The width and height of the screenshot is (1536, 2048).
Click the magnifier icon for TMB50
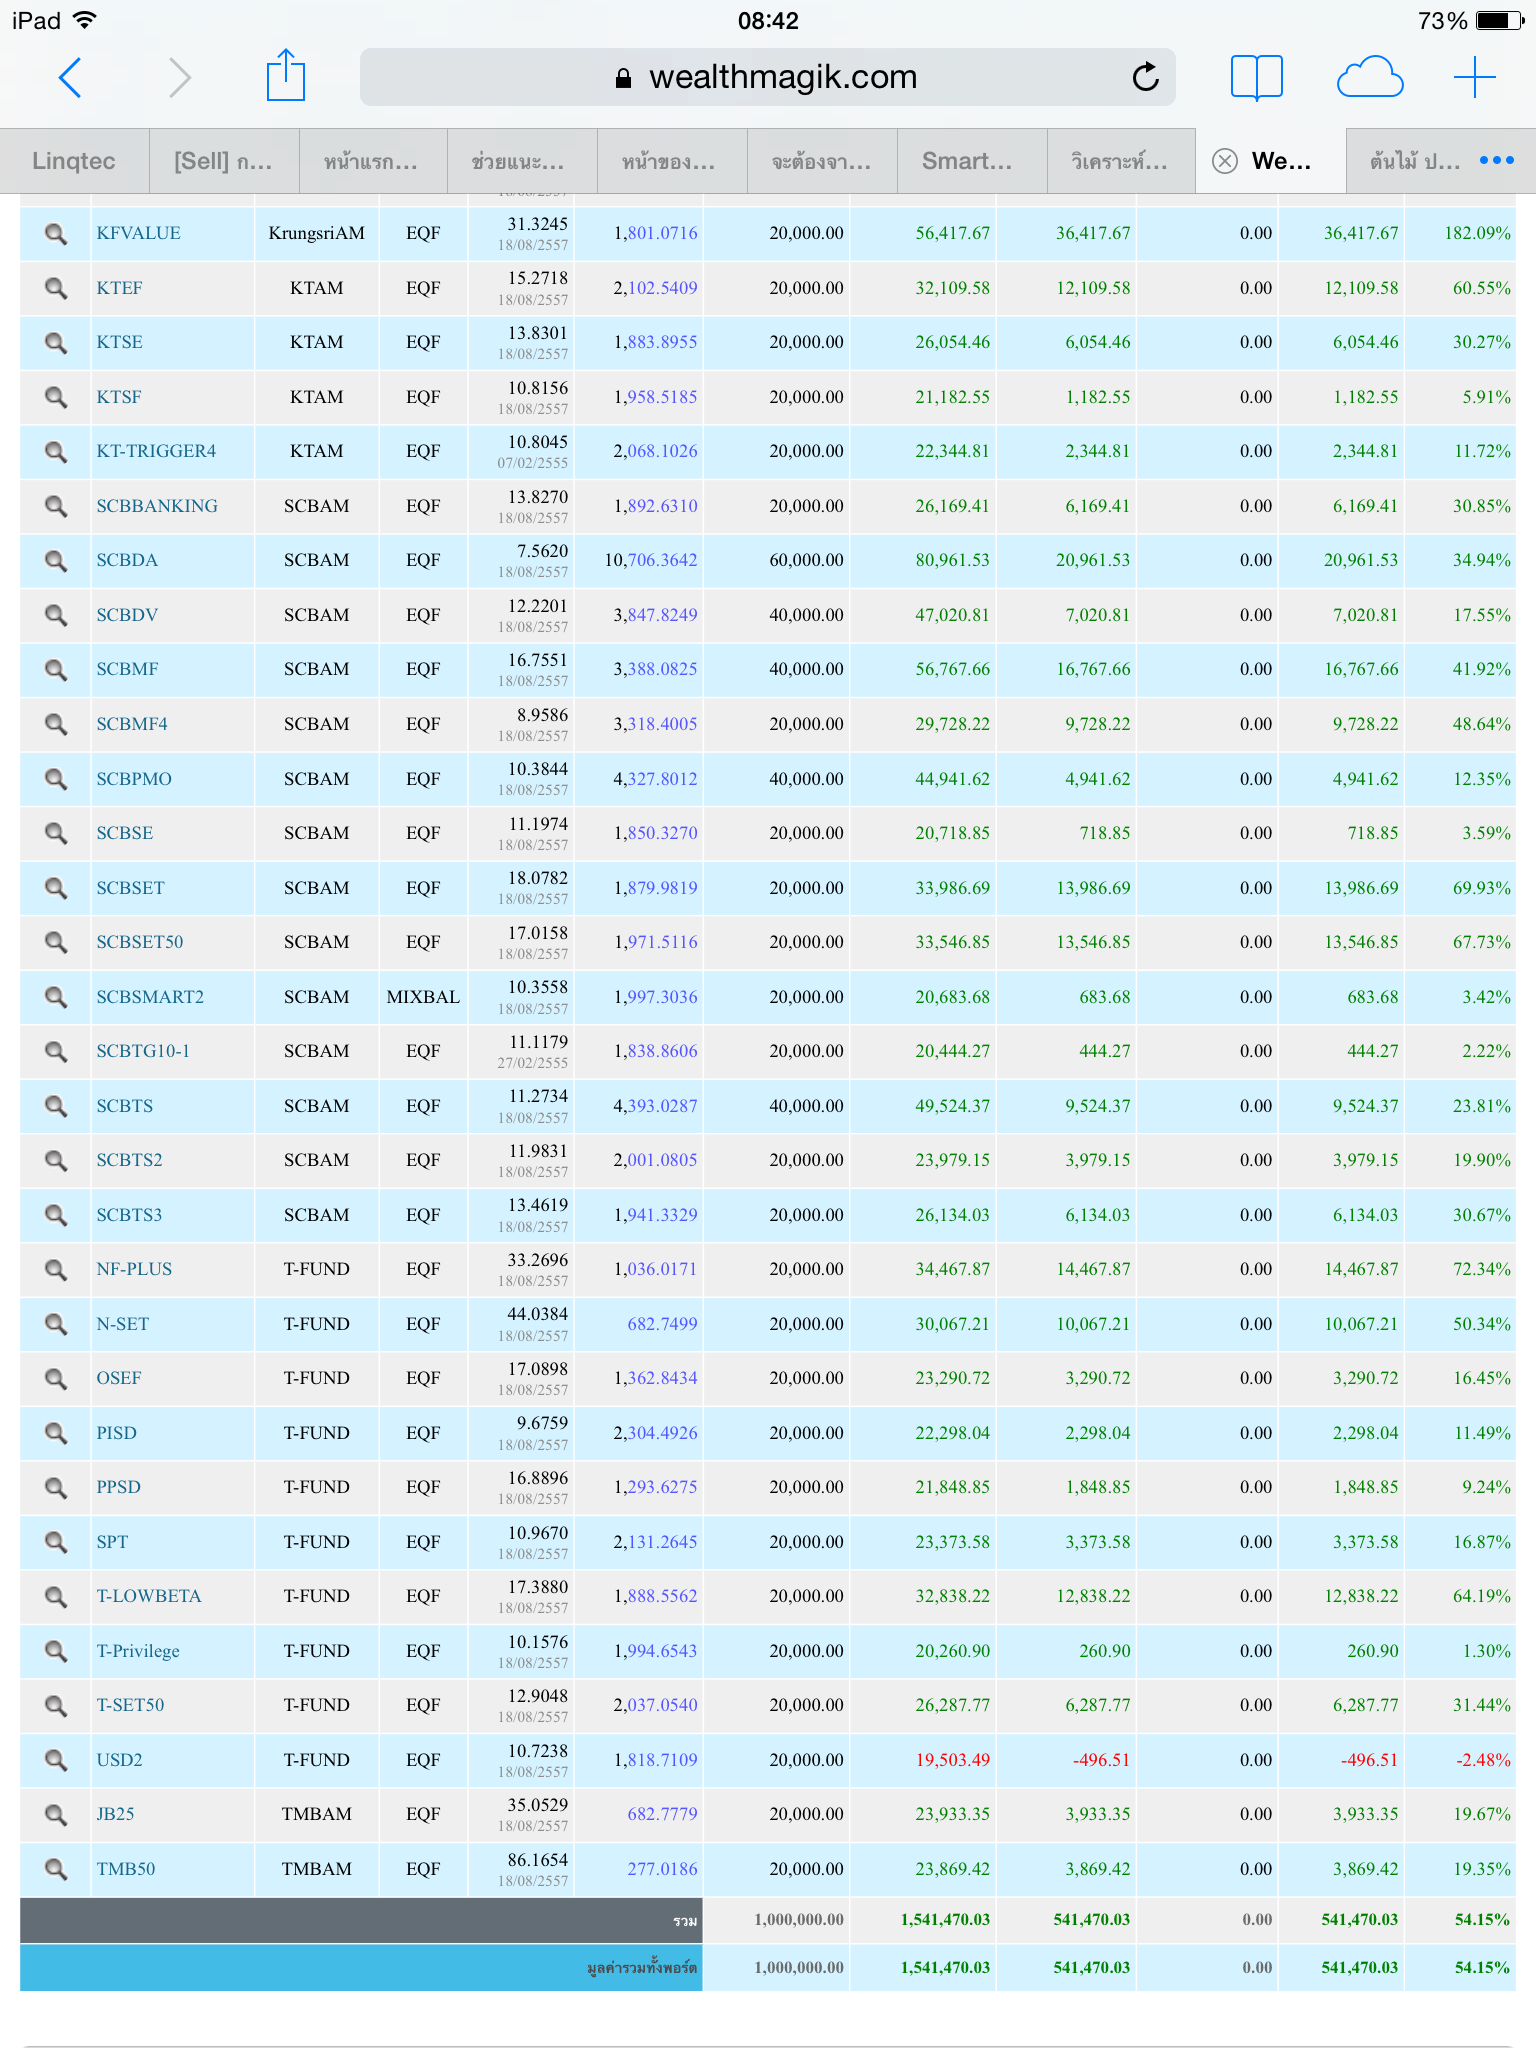pos(56,1870)
